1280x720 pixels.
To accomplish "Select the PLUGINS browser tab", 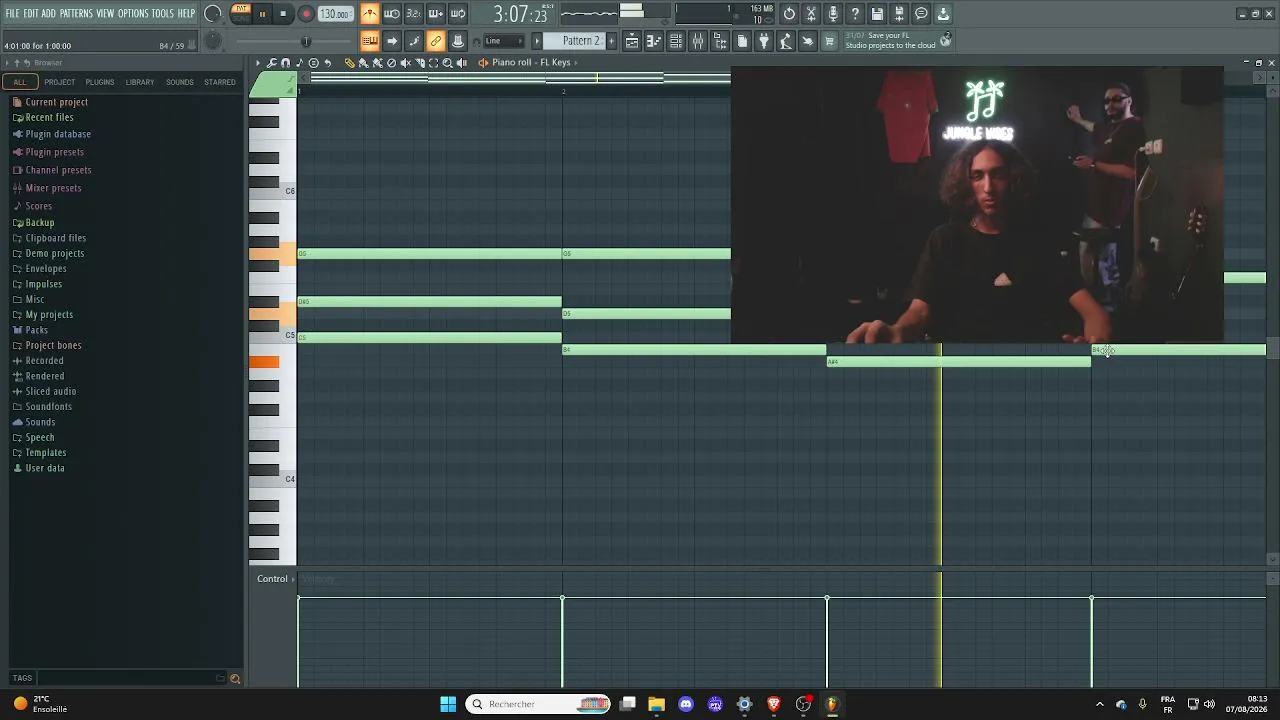I will coord(100,82).
